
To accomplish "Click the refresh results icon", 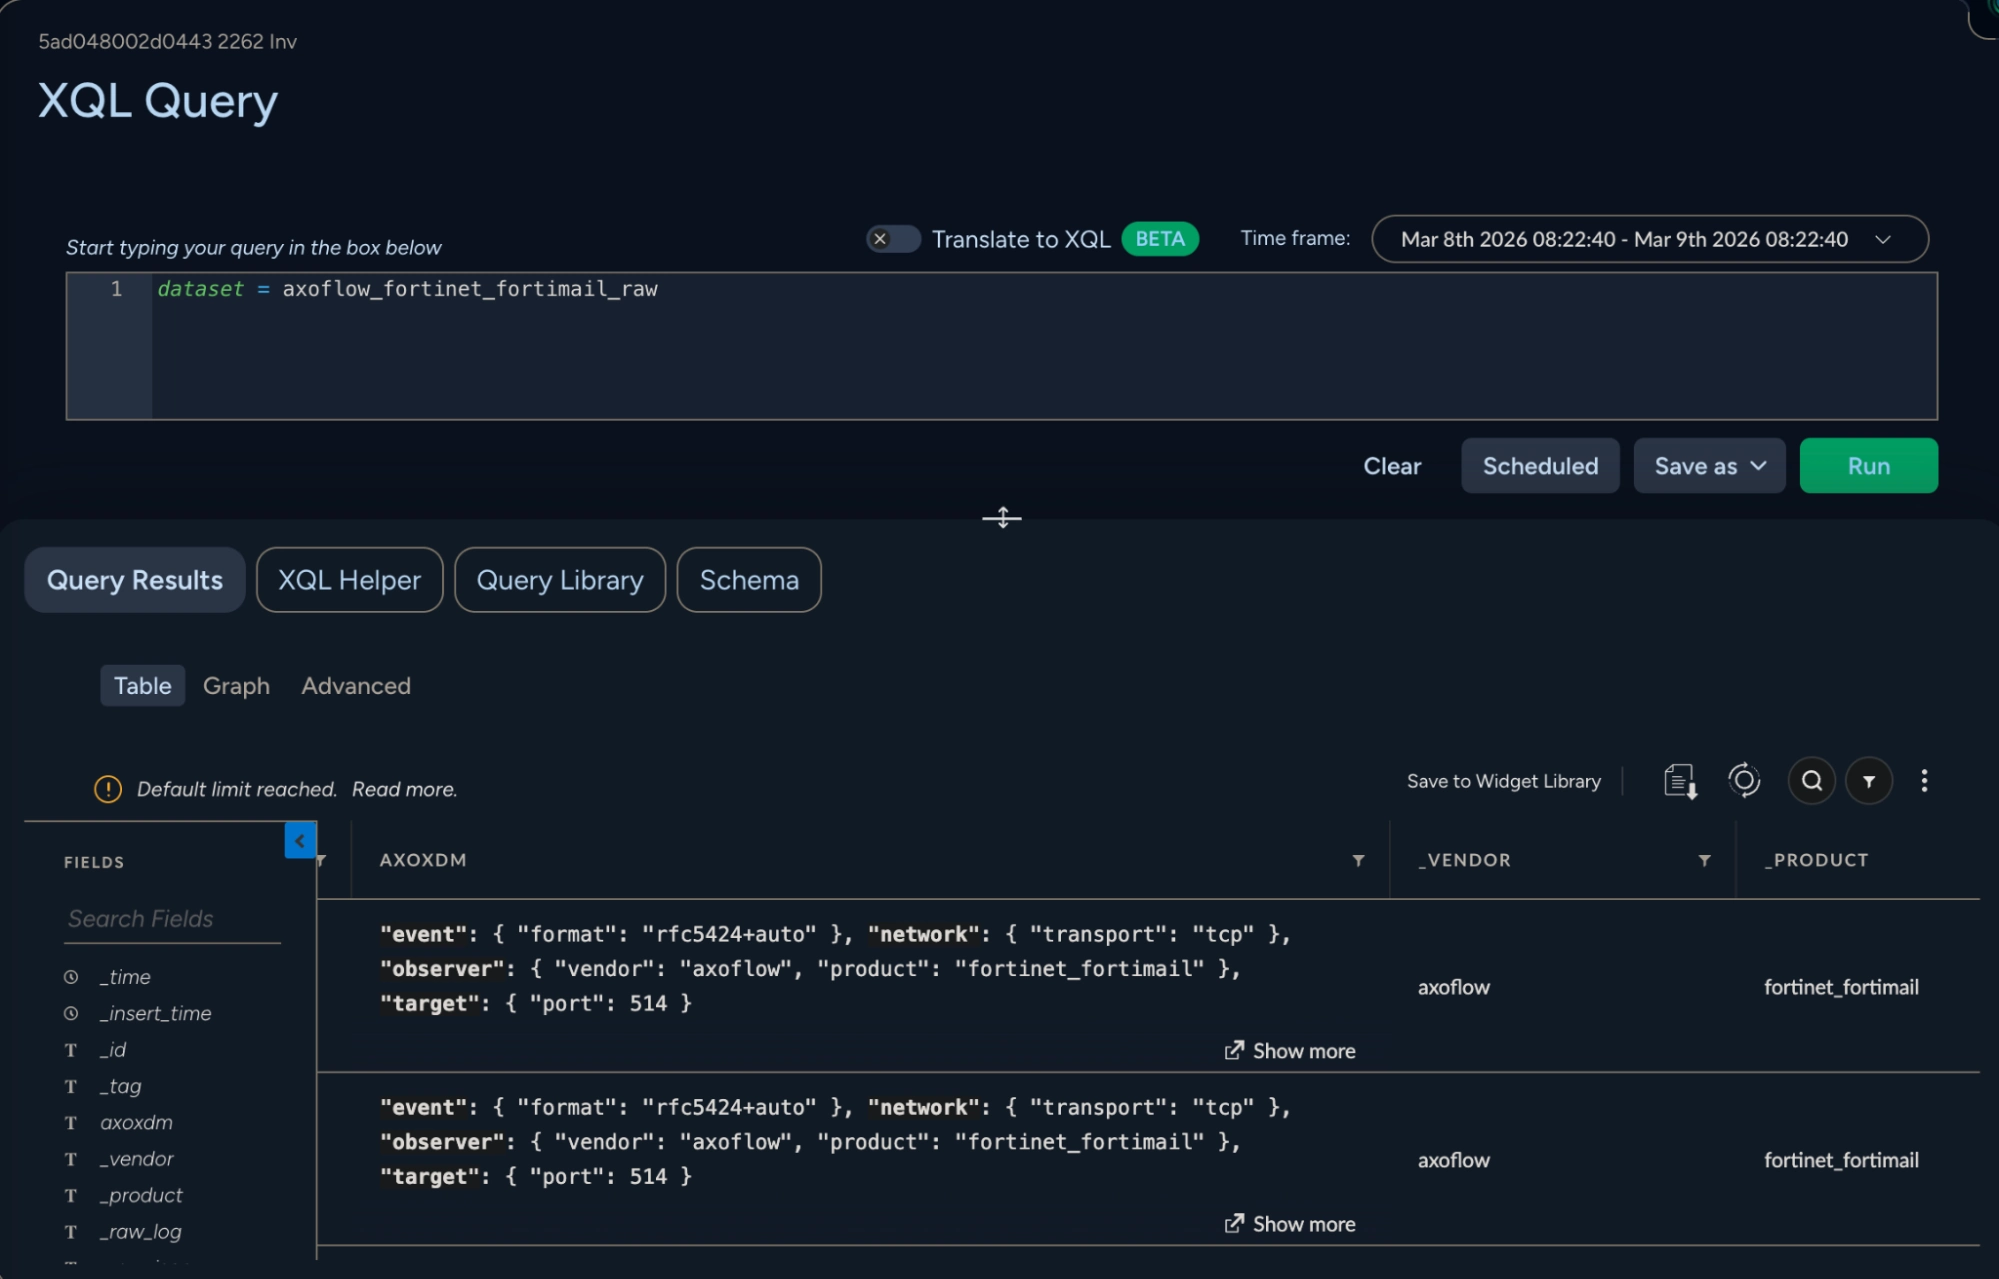I will coord(1744,780).
